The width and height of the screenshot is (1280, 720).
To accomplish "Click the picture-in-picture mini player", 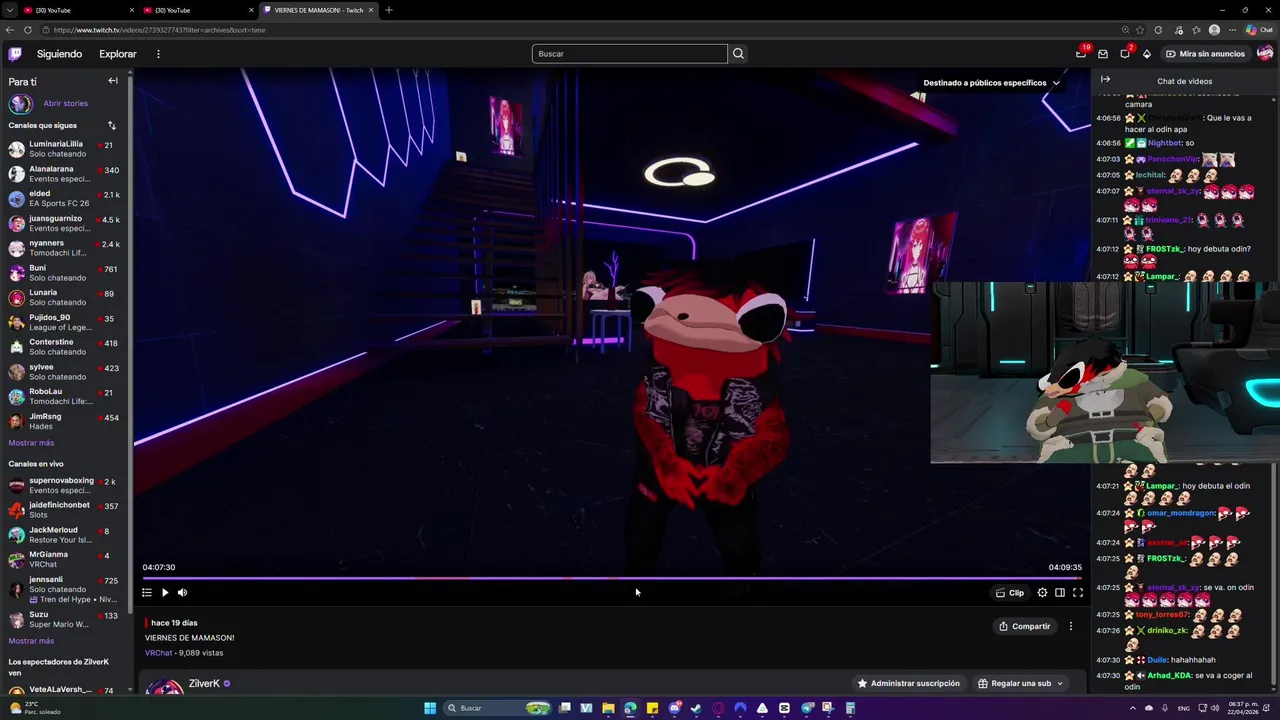I will pos(1105,373).
